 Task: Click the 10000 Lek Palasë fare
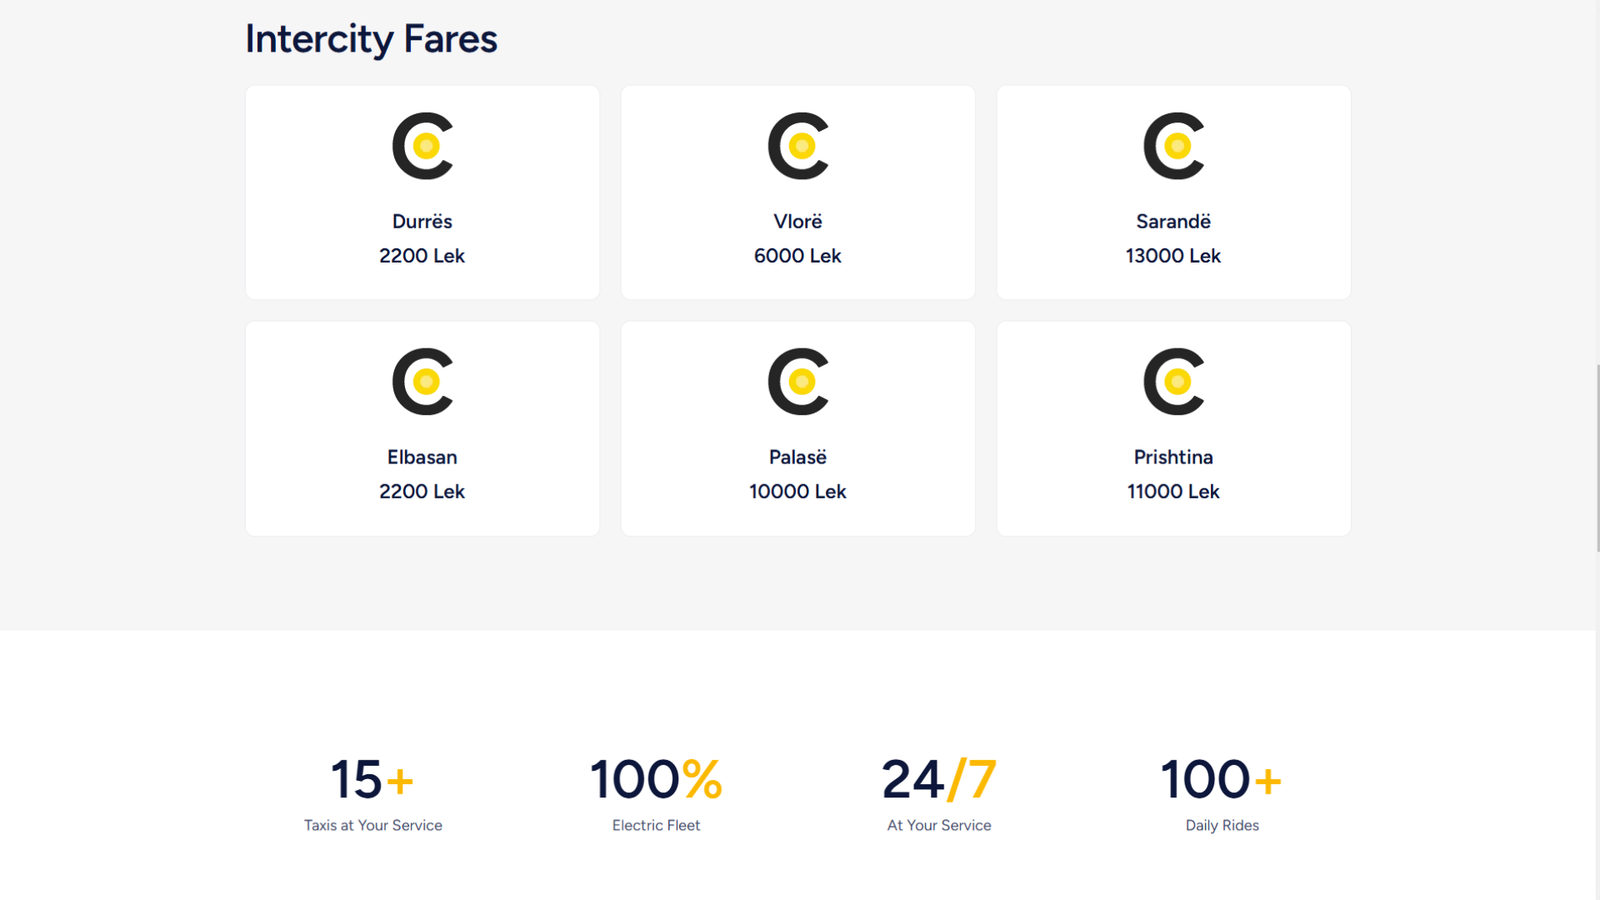tap(798, 491)
